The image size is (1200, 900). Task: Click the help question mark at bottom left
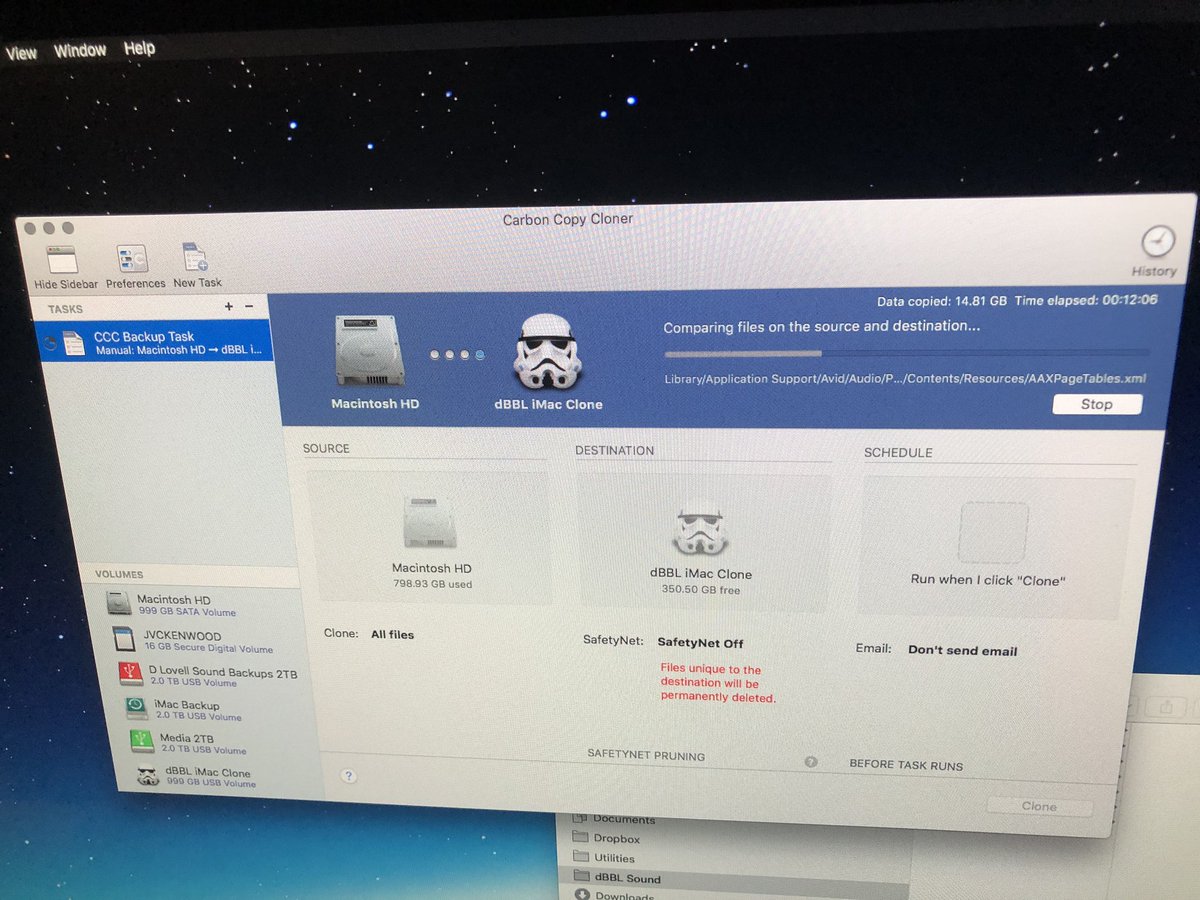coord(349,775)
